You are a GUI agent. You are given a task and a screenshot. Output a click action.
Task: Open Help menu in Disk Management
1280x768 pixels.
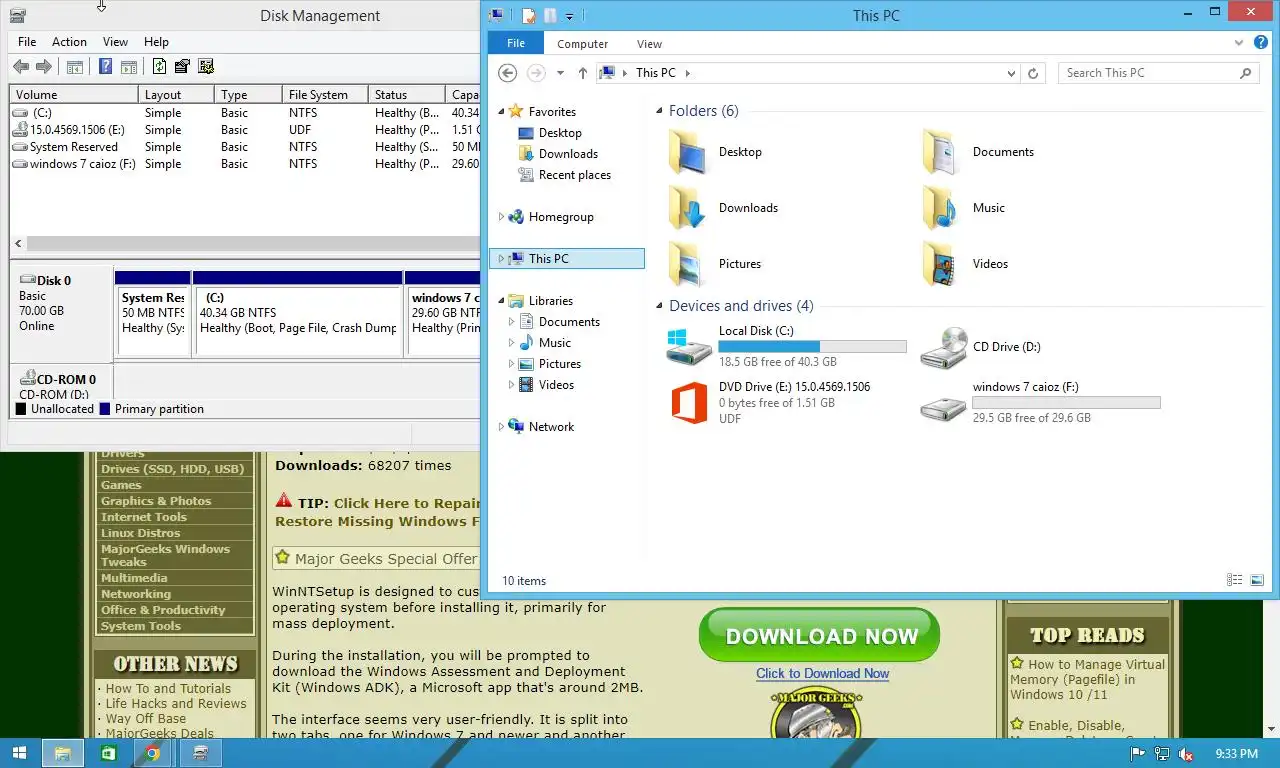[x=156, y=42]
